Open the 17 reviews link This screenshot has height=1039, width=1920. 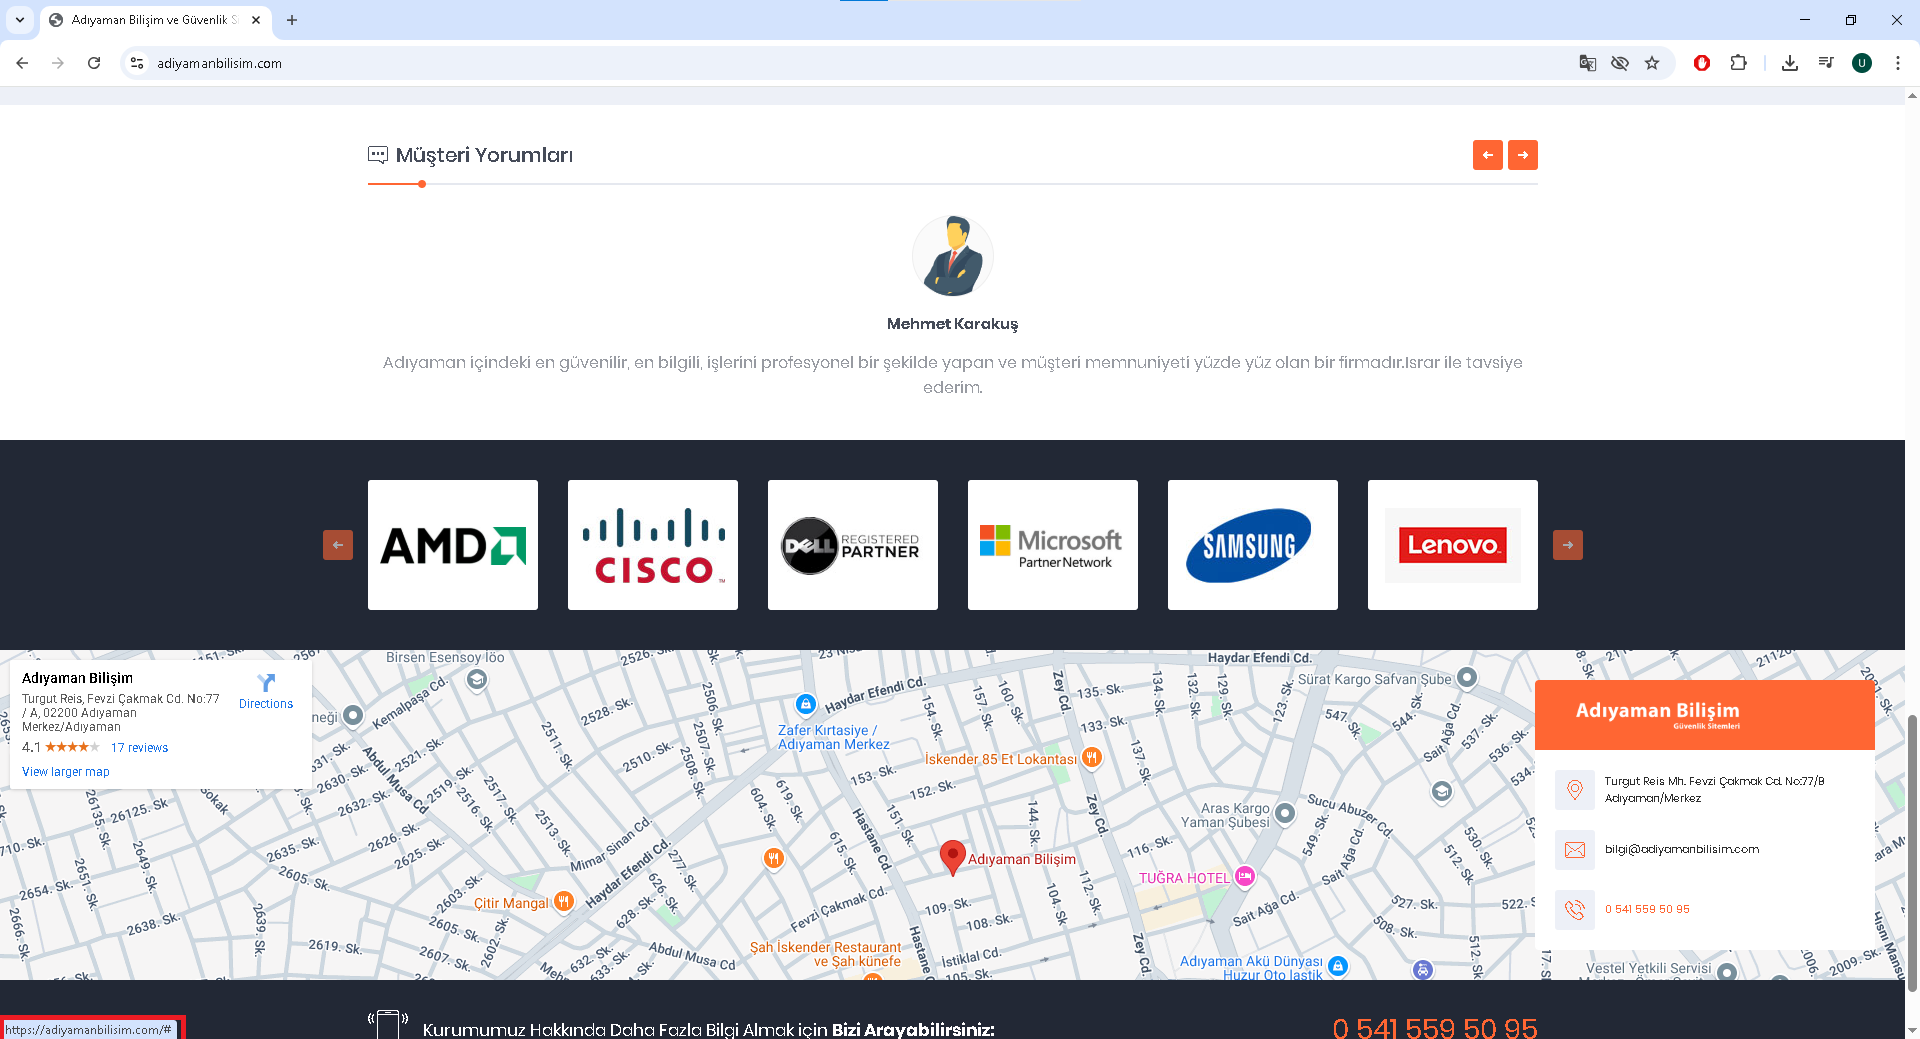point(139,748)
